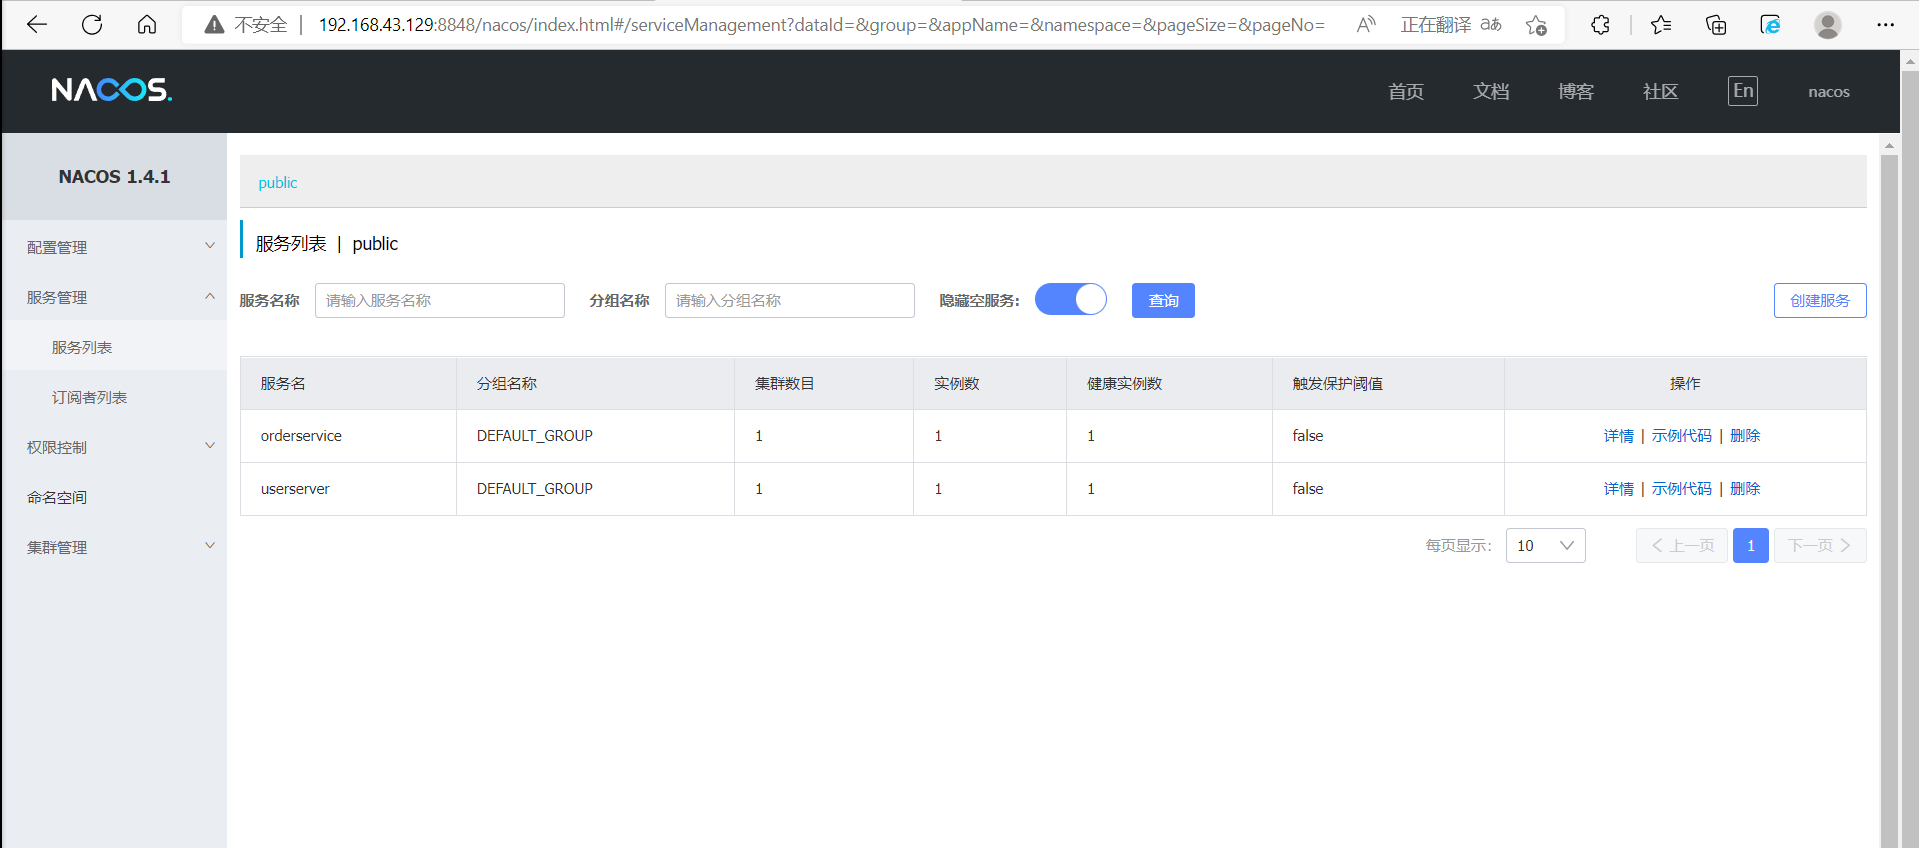Collapse the 服务管理 sidebar menu
Viewport: 1919px width, 848px height.
point(114,297)
